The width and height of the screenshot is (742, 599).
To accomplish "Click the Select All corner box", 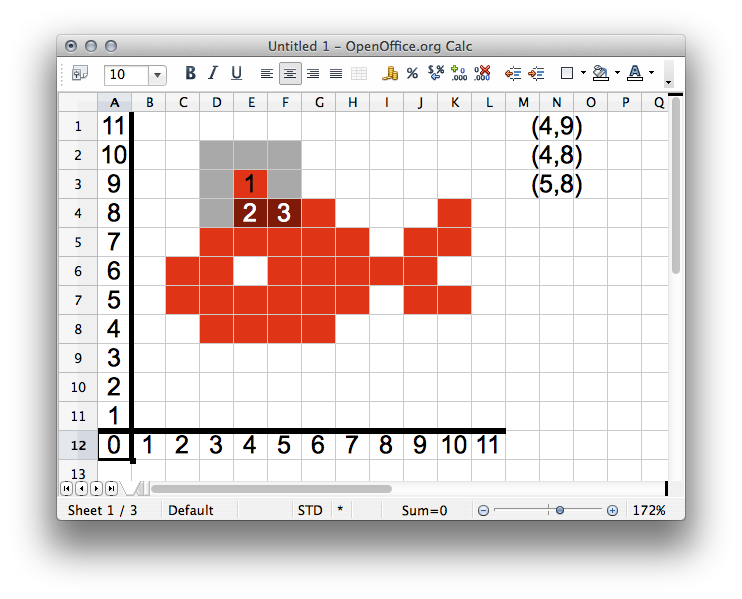I will [78, 102].
